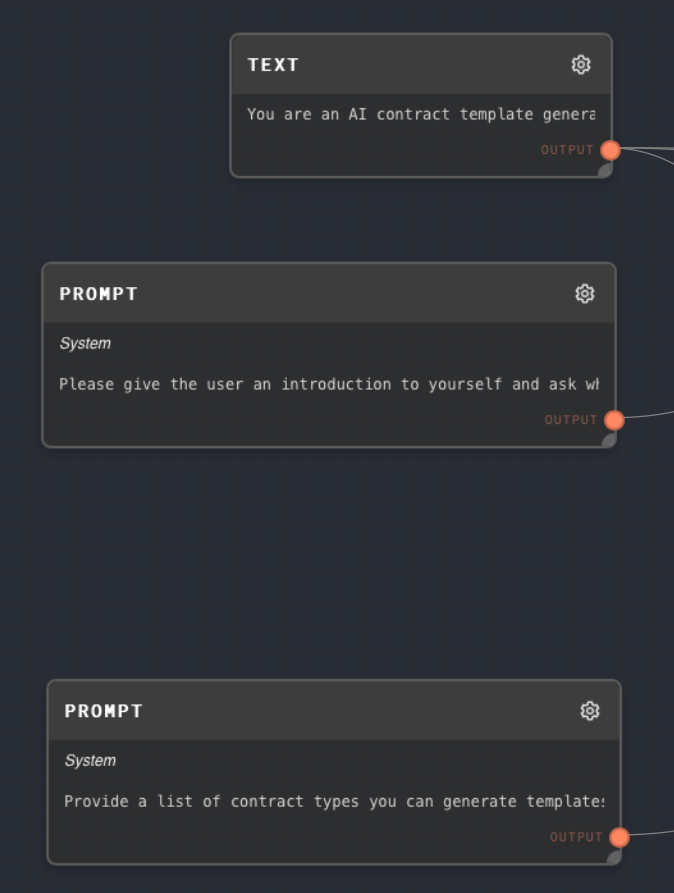Open settings gear on the introduction PROMPT node
Screen dimensions: 674x893
(584, 293)
